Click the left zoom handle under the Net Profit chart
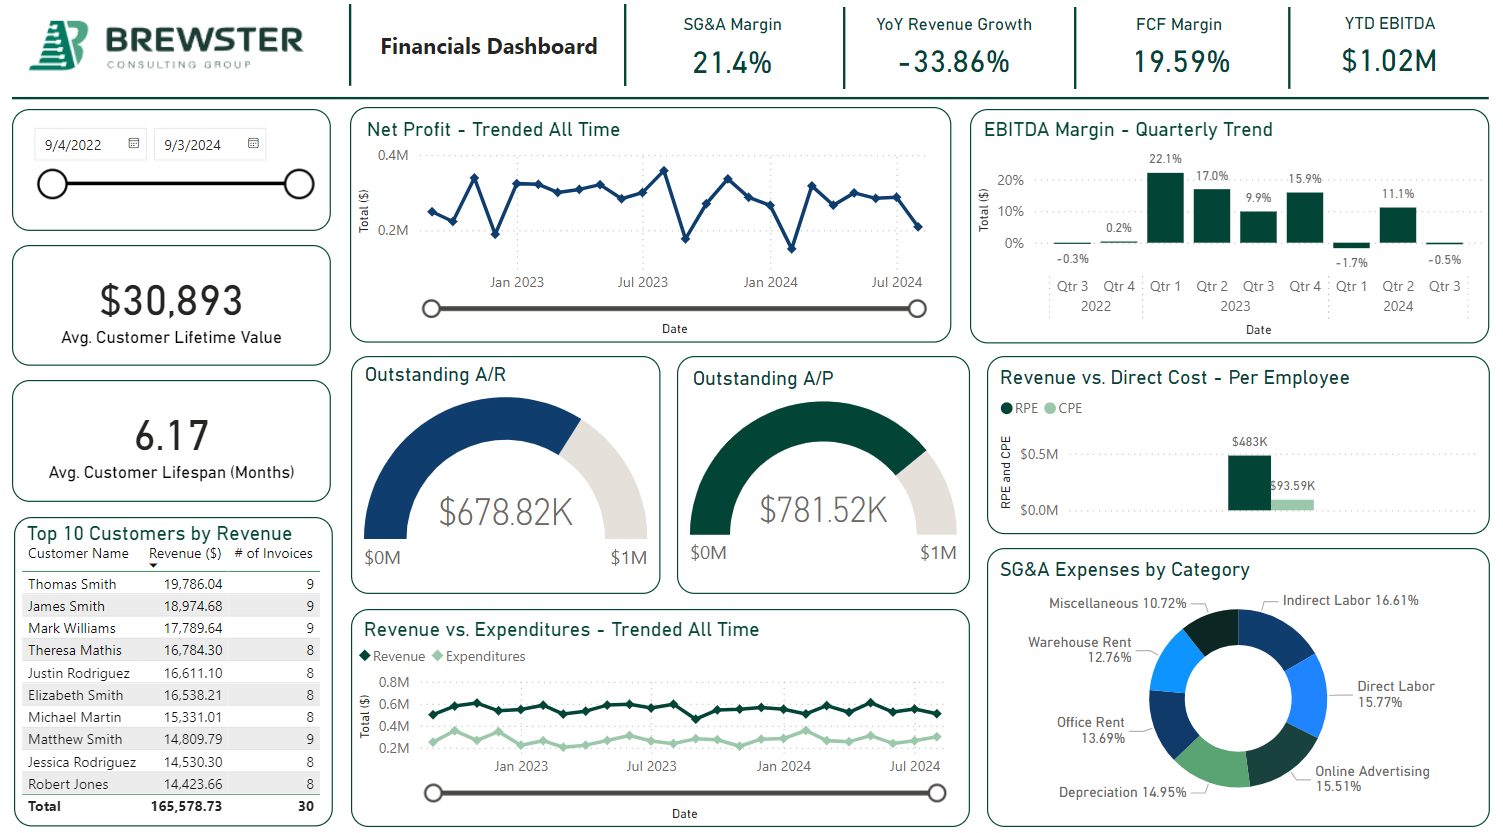 tap(431, 309)
